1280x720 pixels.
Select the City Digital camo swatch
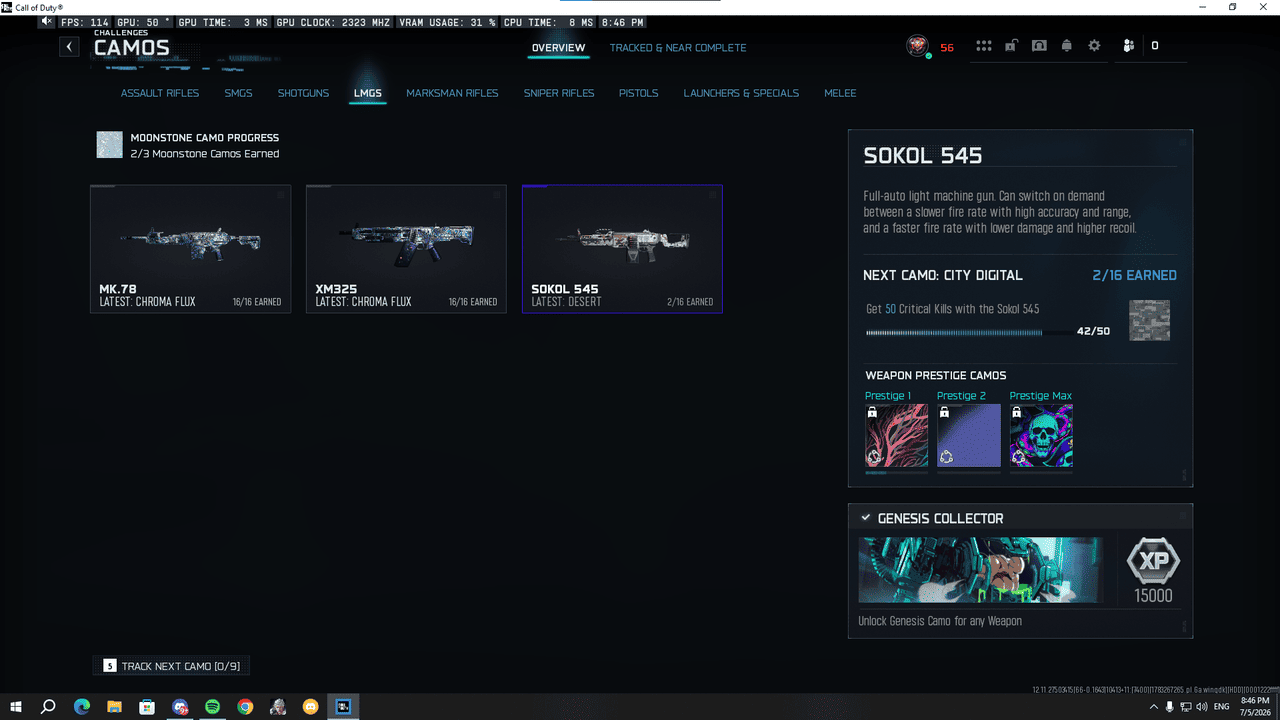1149,320
